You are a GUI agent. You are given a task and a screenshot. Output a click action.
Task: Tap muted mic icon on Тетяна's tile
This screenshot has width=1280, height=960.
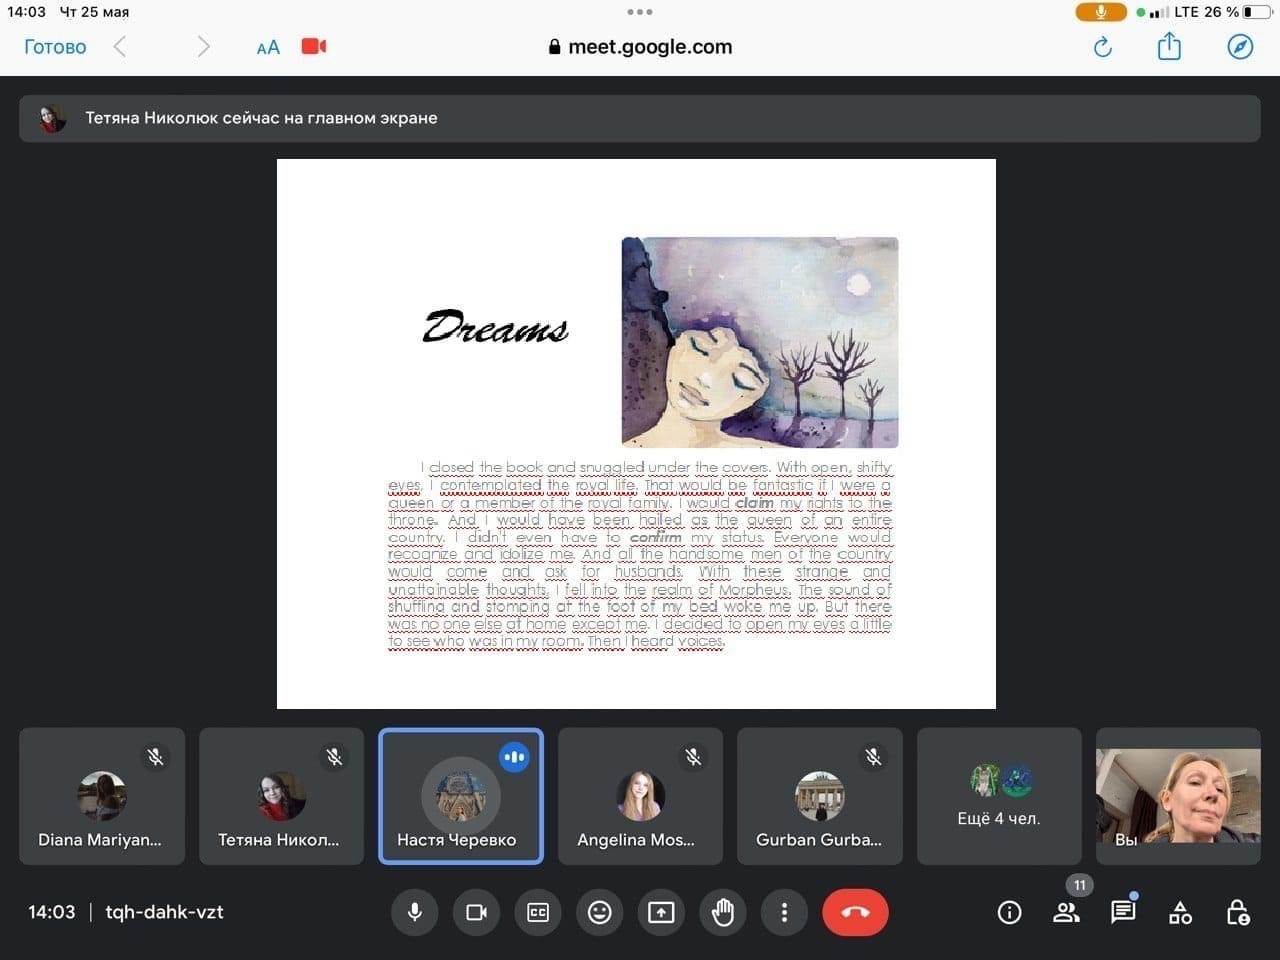tap(334, 757)
